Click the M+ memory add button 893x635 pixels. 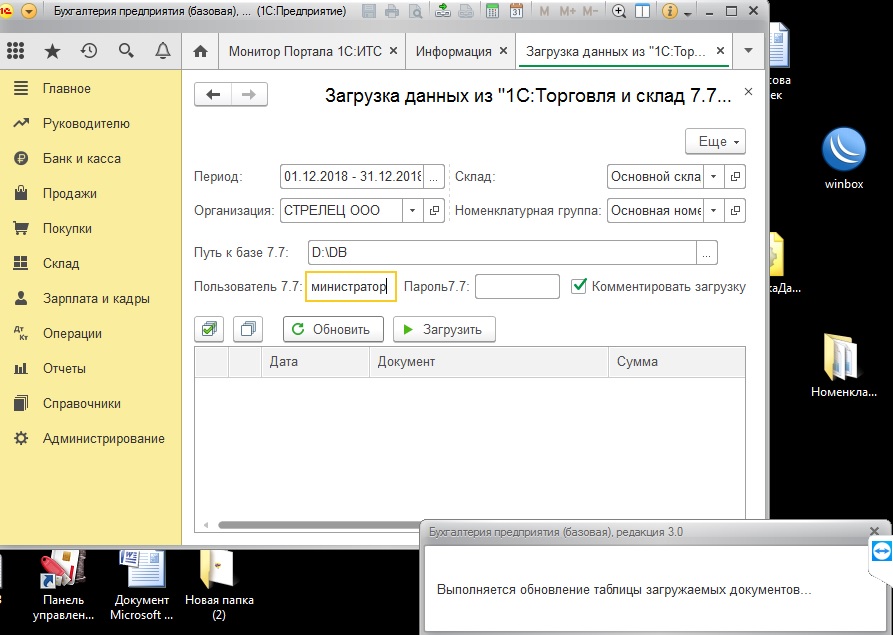click(567, 11)
